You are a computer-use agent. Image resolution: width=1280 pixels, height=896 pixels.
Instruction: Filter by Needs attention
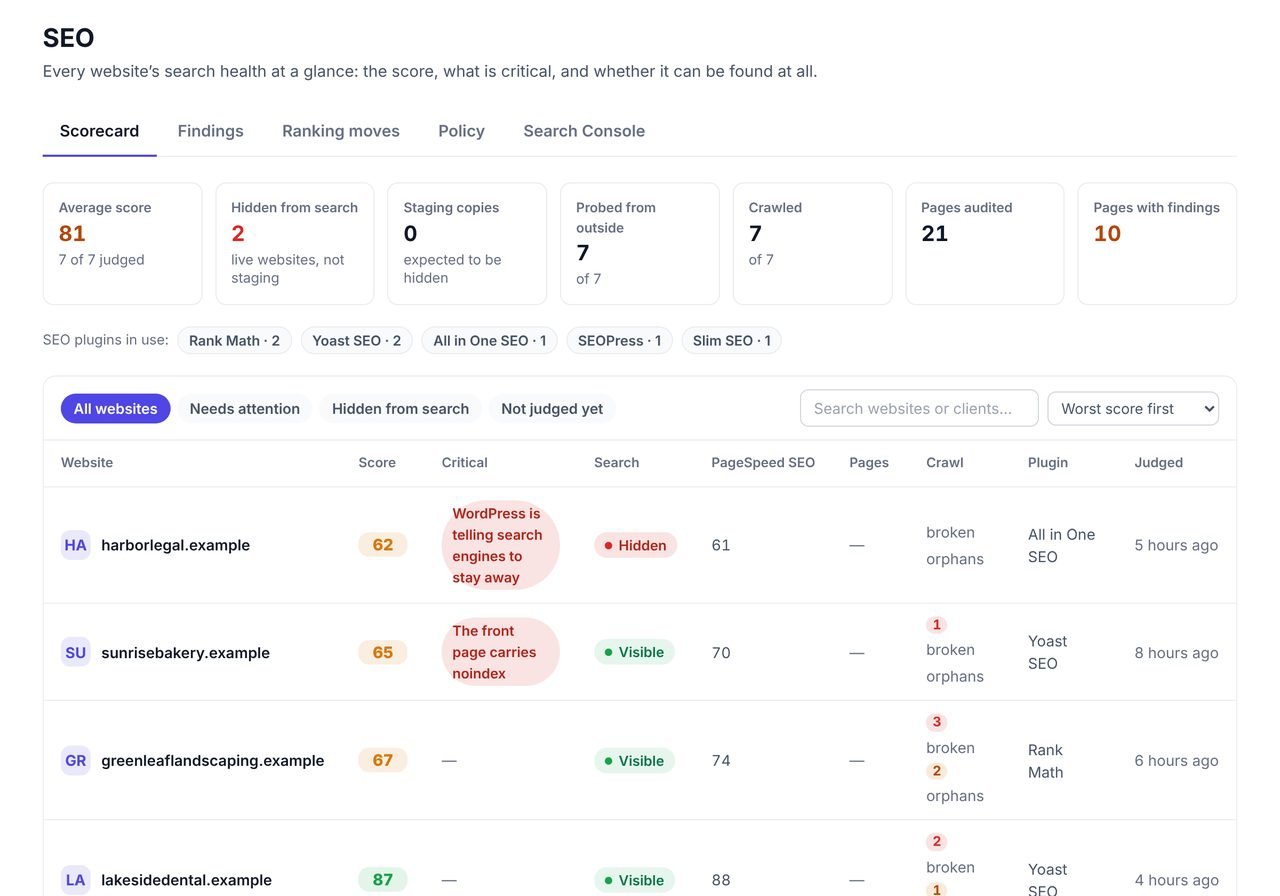point(245,408)
